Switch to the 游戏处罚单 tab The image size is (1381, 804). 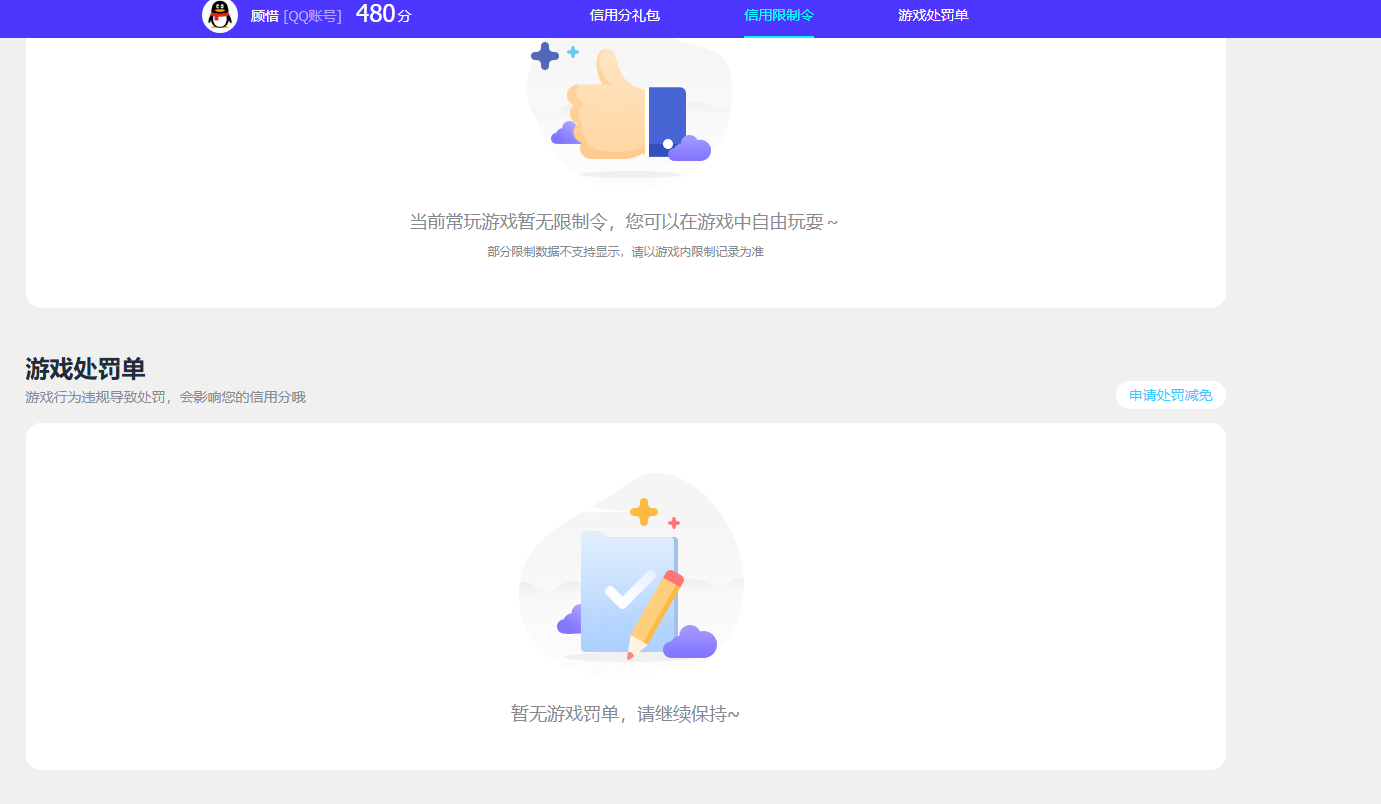pos(933,15)
